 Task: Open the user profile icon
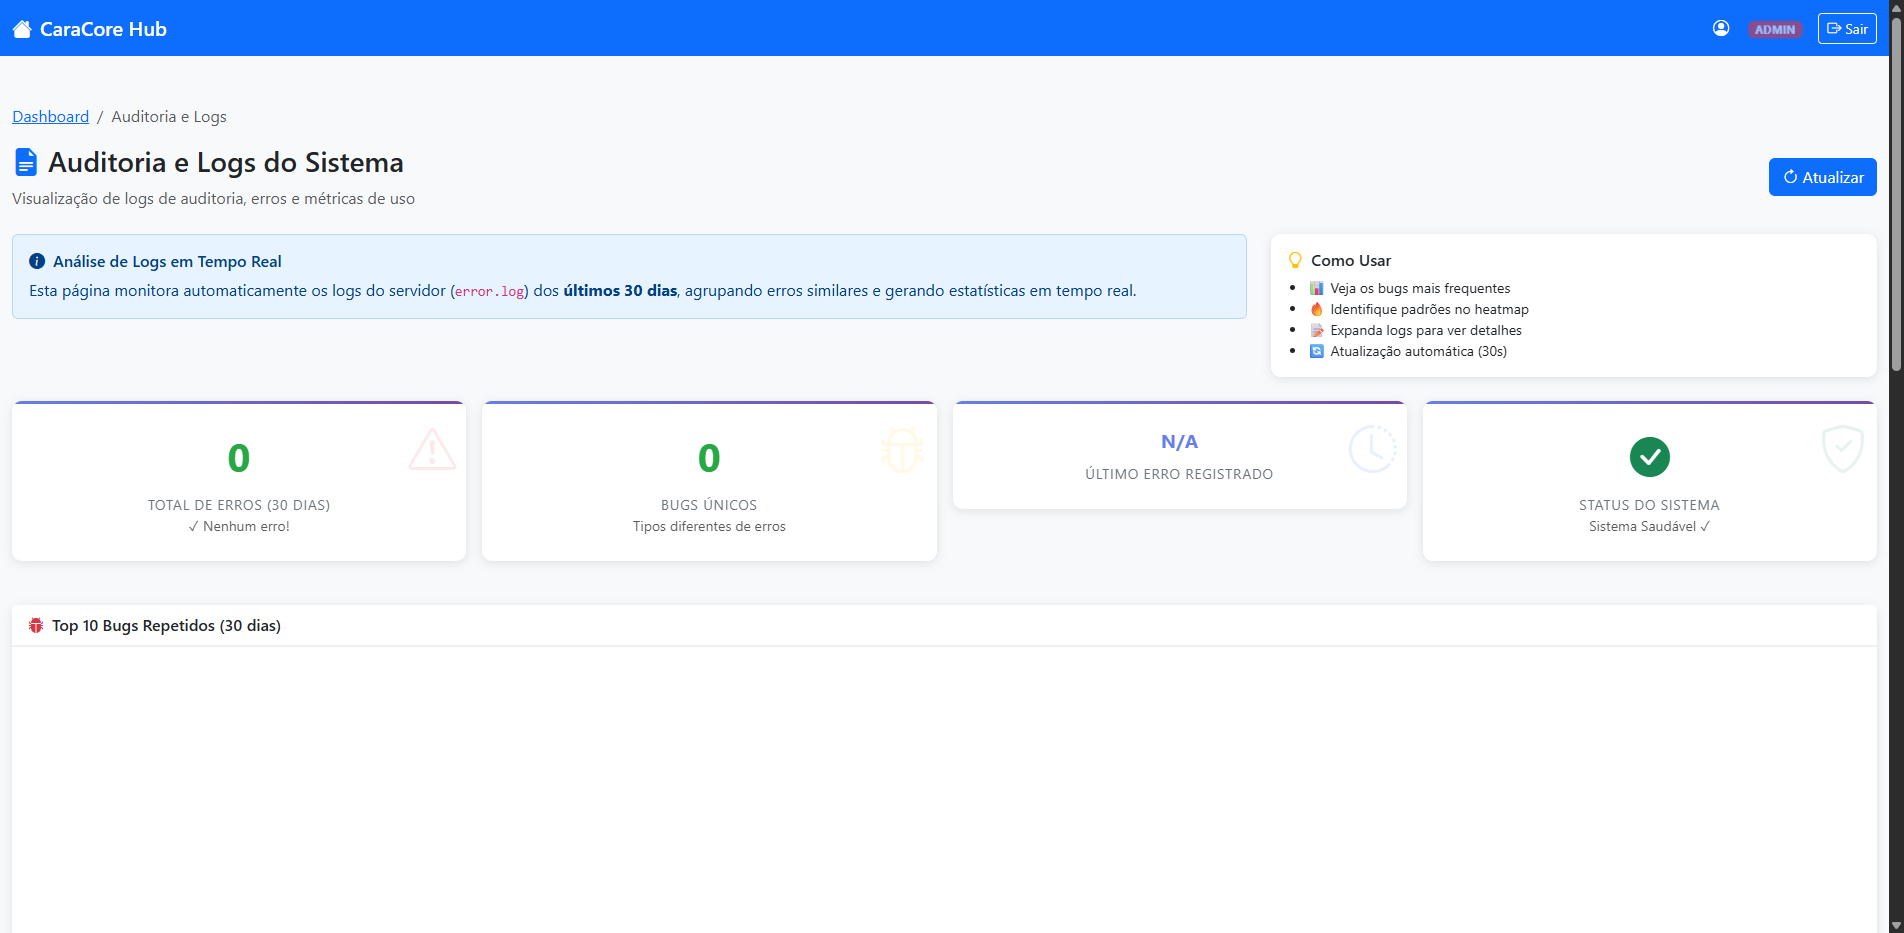(x=1721, y=28)
